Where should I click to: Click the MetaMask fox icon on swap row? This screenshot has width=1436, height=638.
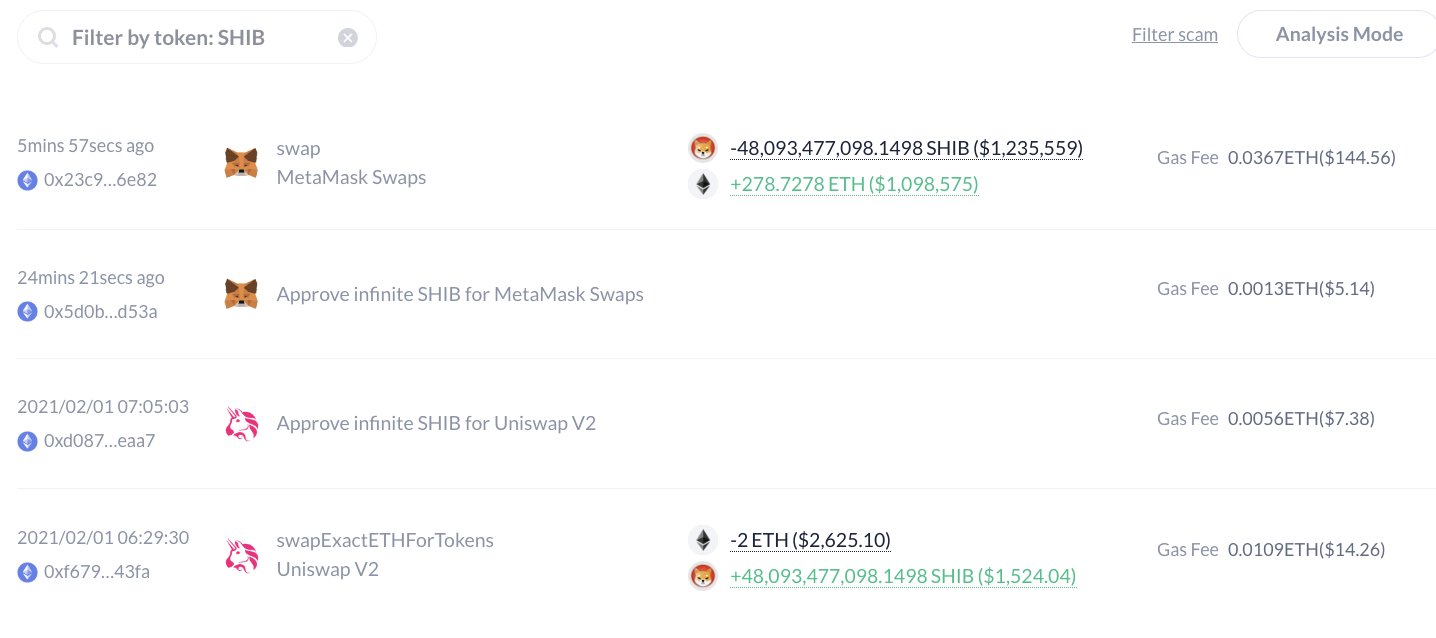(241, 163)
